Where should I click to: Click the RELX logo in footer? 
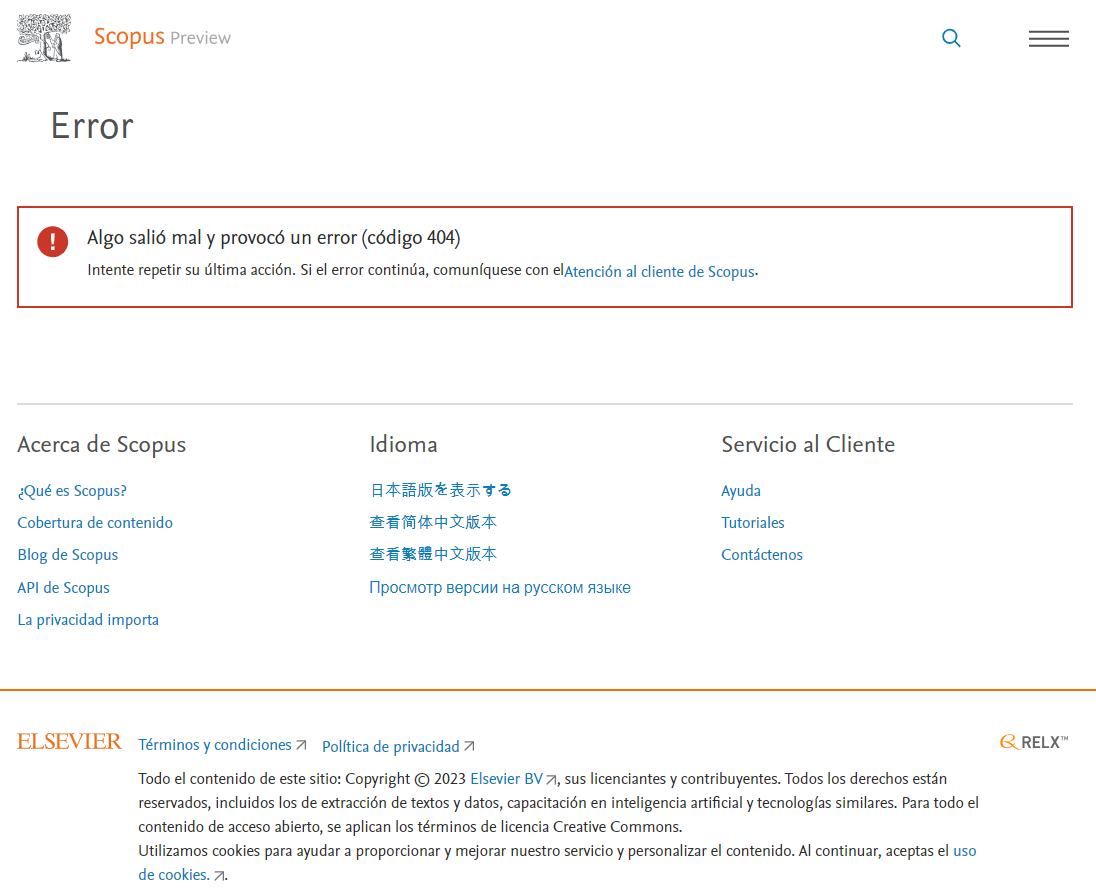click(x=1034, y=742)
